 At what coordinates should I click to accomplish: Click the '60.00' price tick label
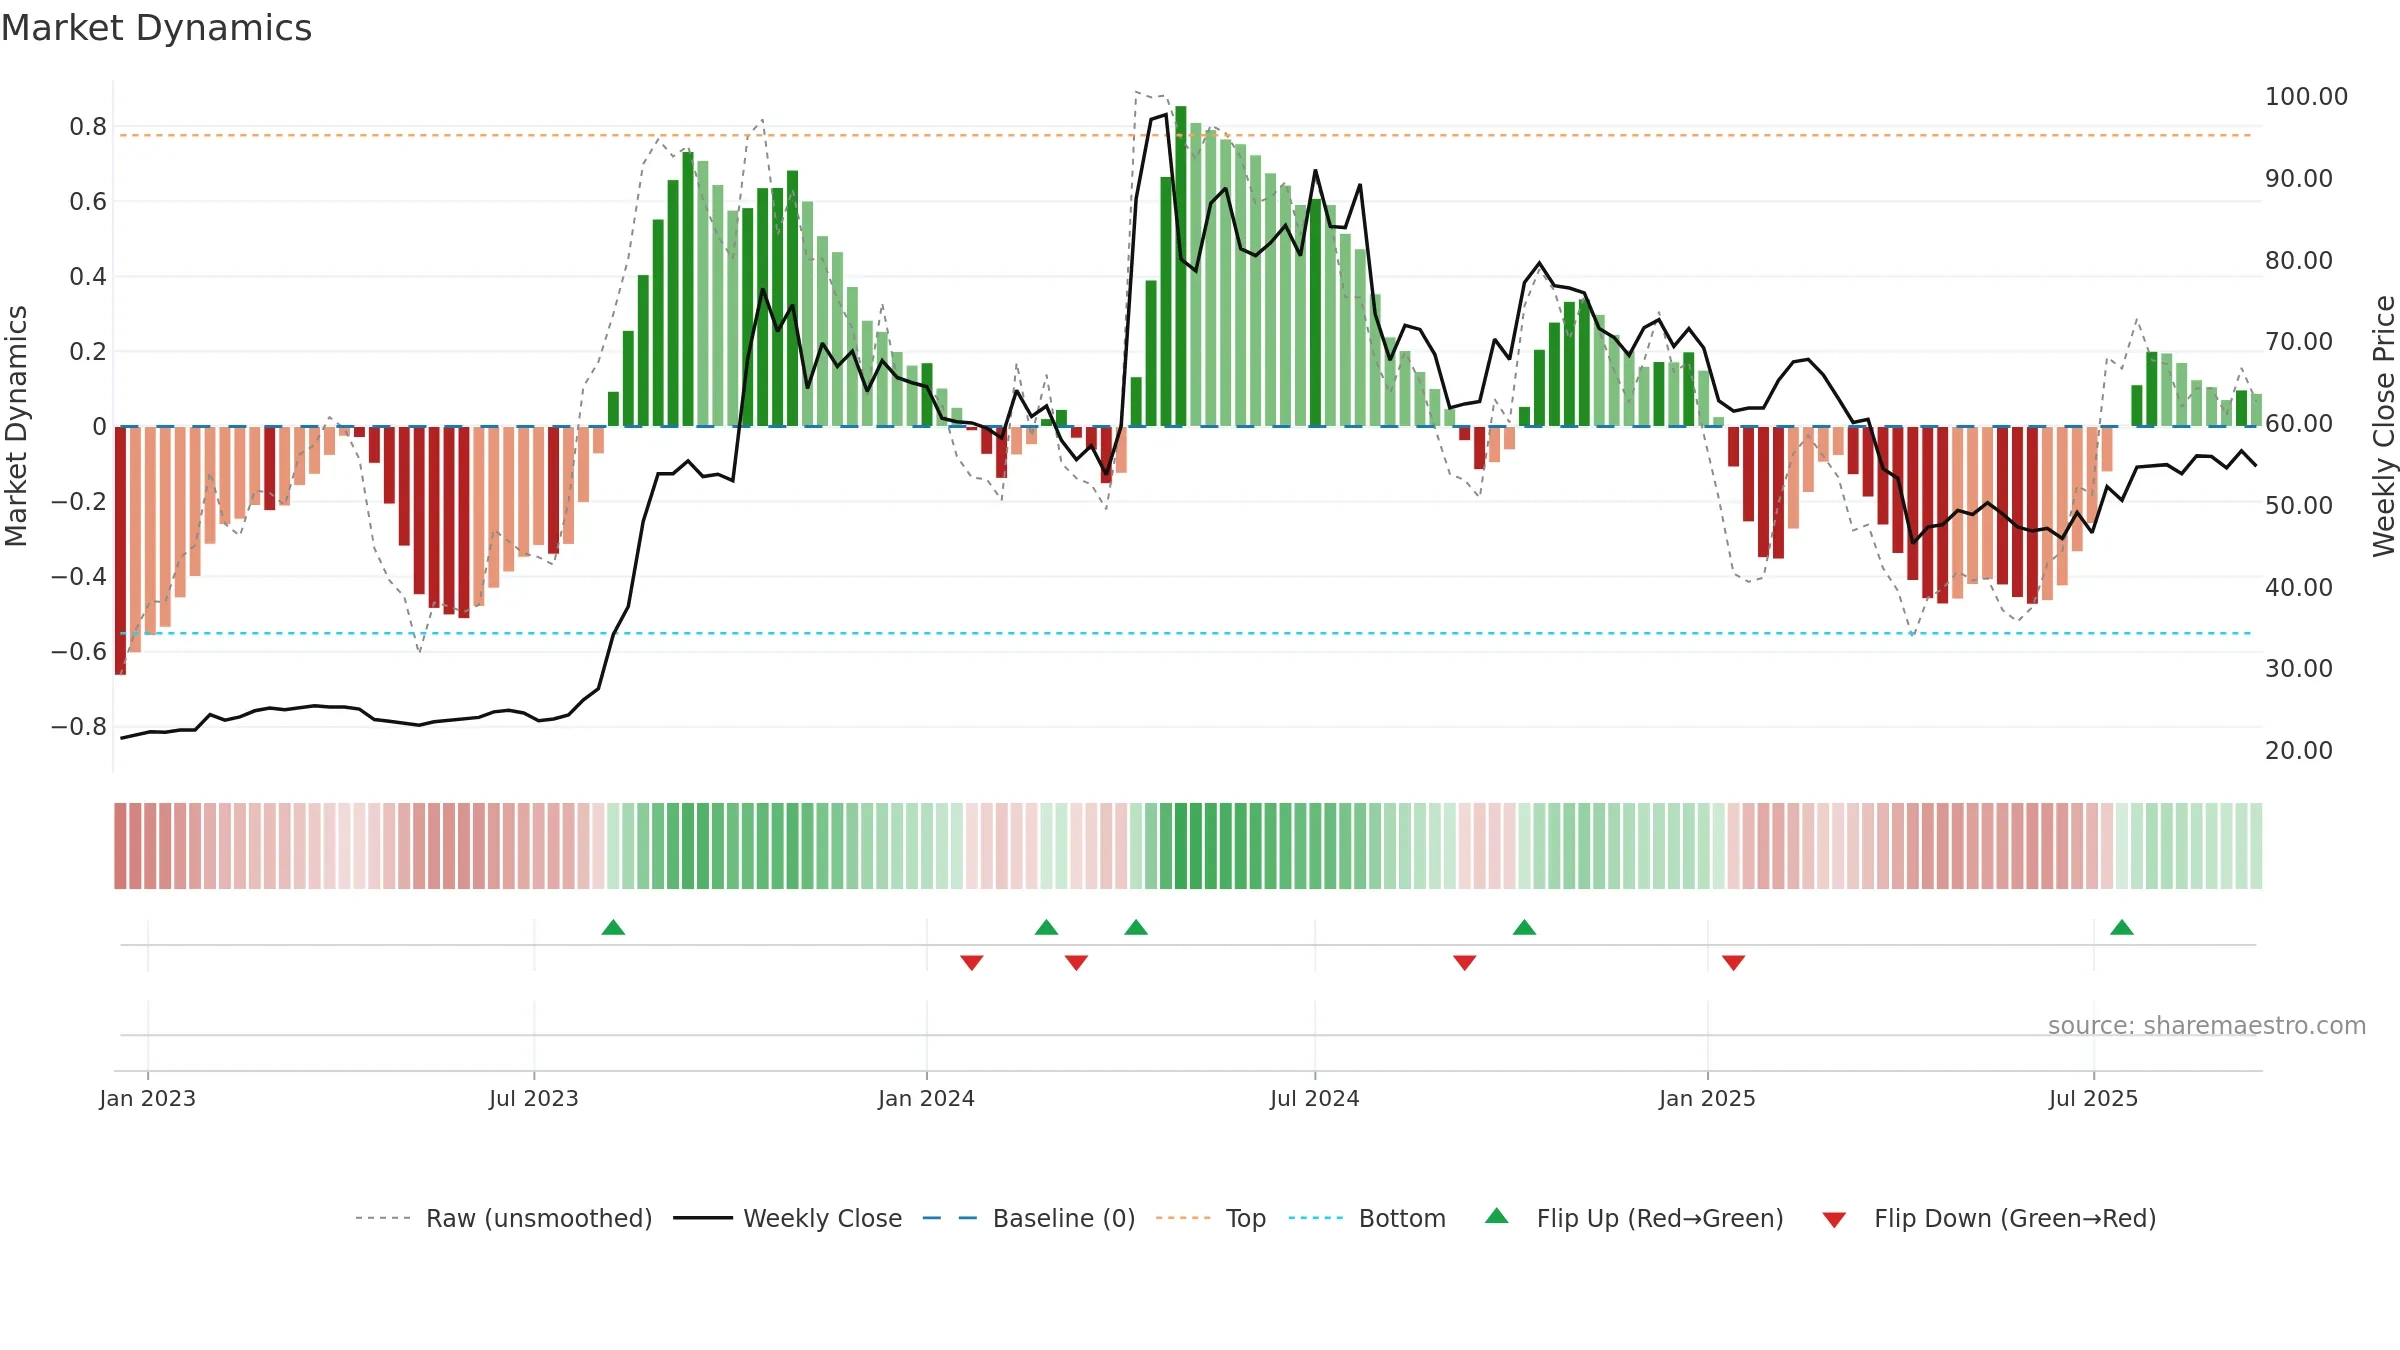[2299, 424]
